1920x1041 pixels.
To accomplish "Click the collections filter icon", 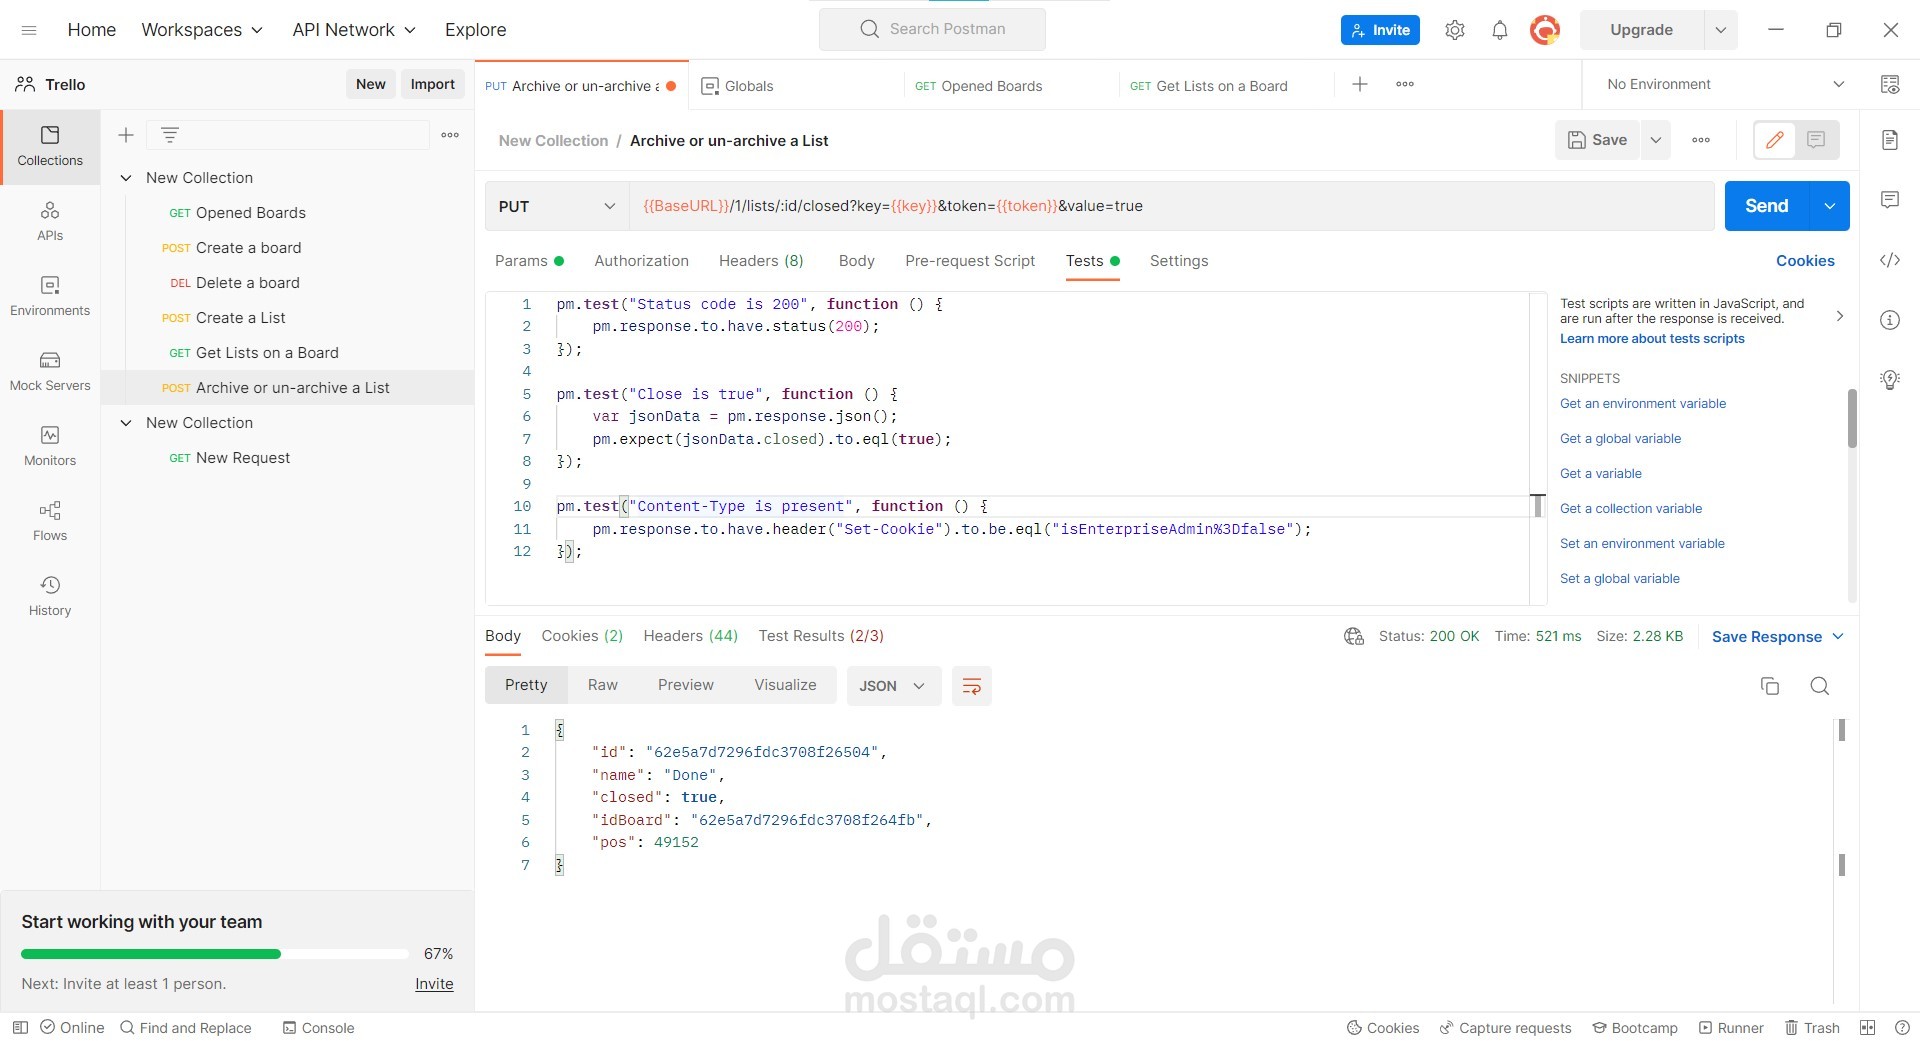I will tap(170, 135).
